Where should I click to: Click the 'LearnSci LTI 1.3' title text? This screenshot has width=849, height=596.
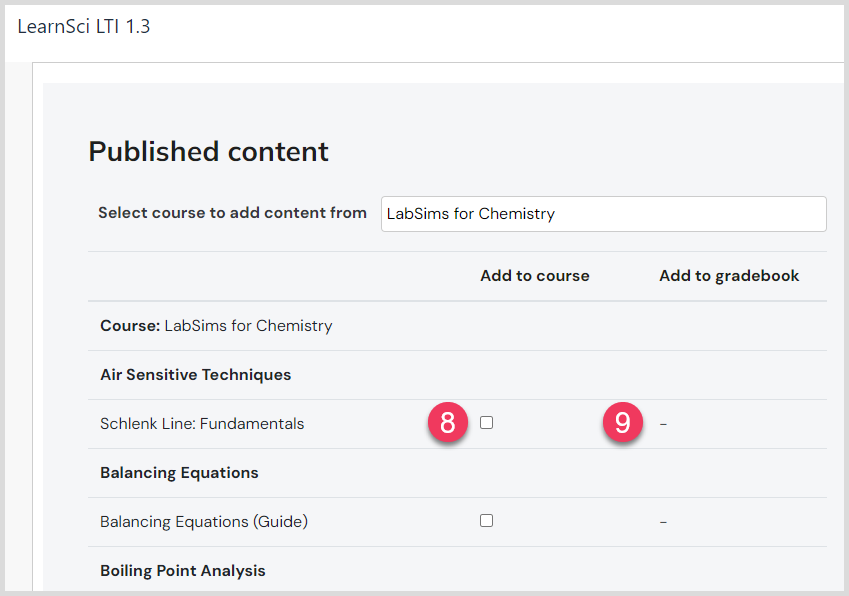tap(84, 27)
